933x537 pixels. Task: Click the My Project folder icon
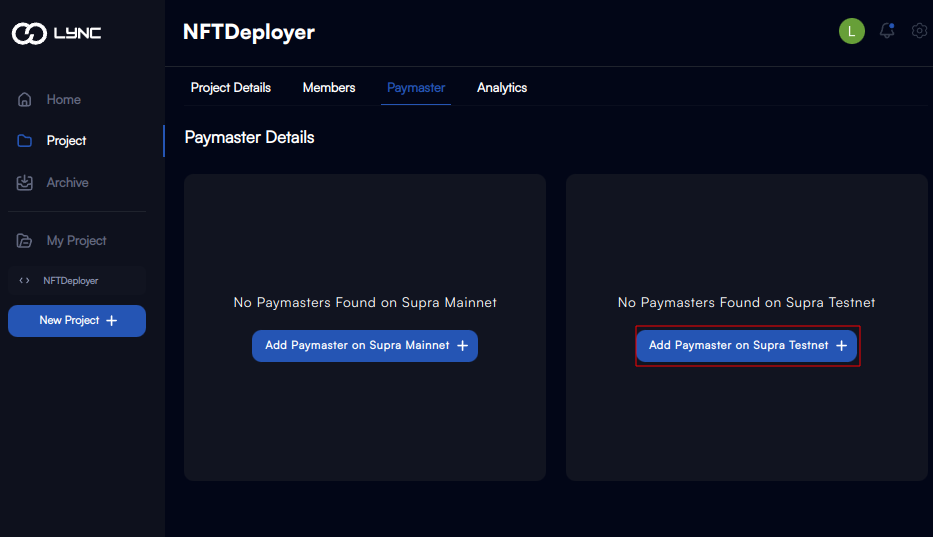[24, 241]
